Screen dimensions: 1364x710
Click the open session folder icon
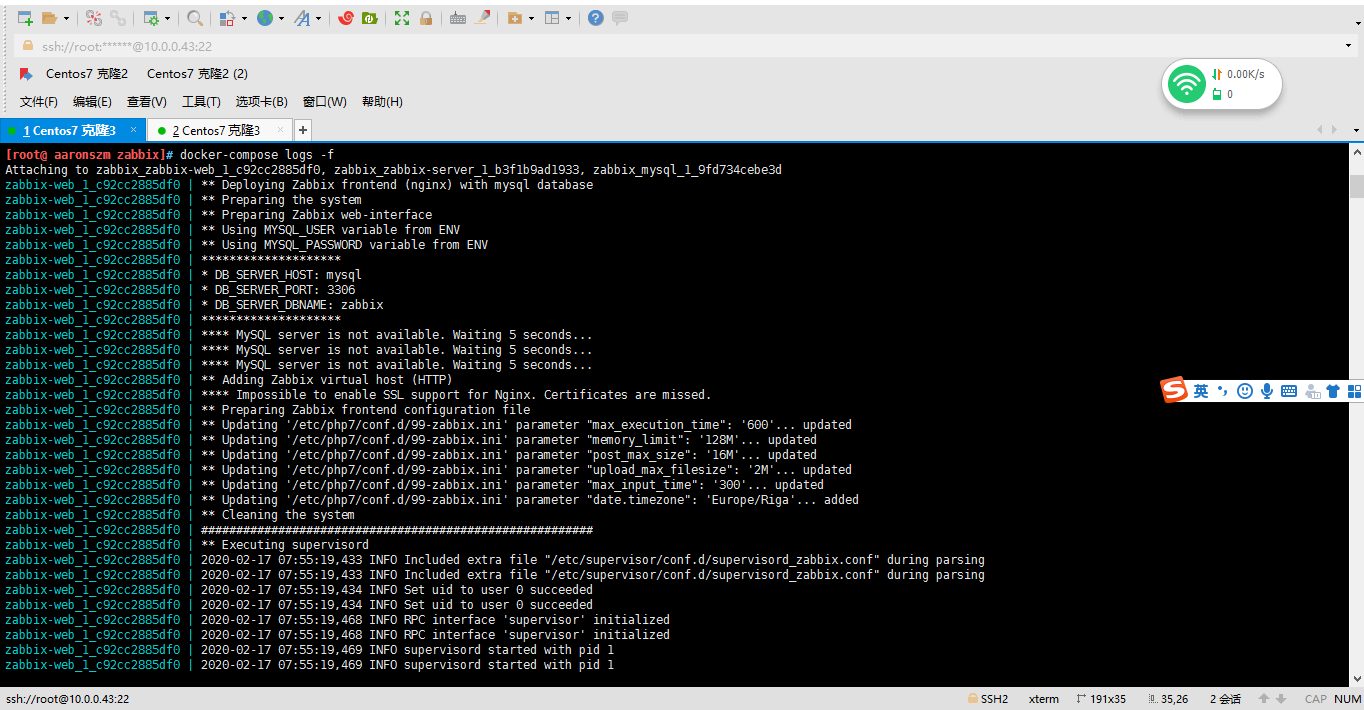[x=49, y=18]
